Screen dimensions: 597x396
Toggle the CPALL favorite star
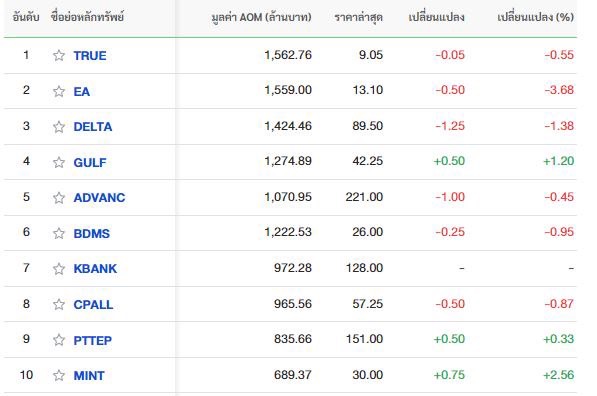[x=59, y=305]
